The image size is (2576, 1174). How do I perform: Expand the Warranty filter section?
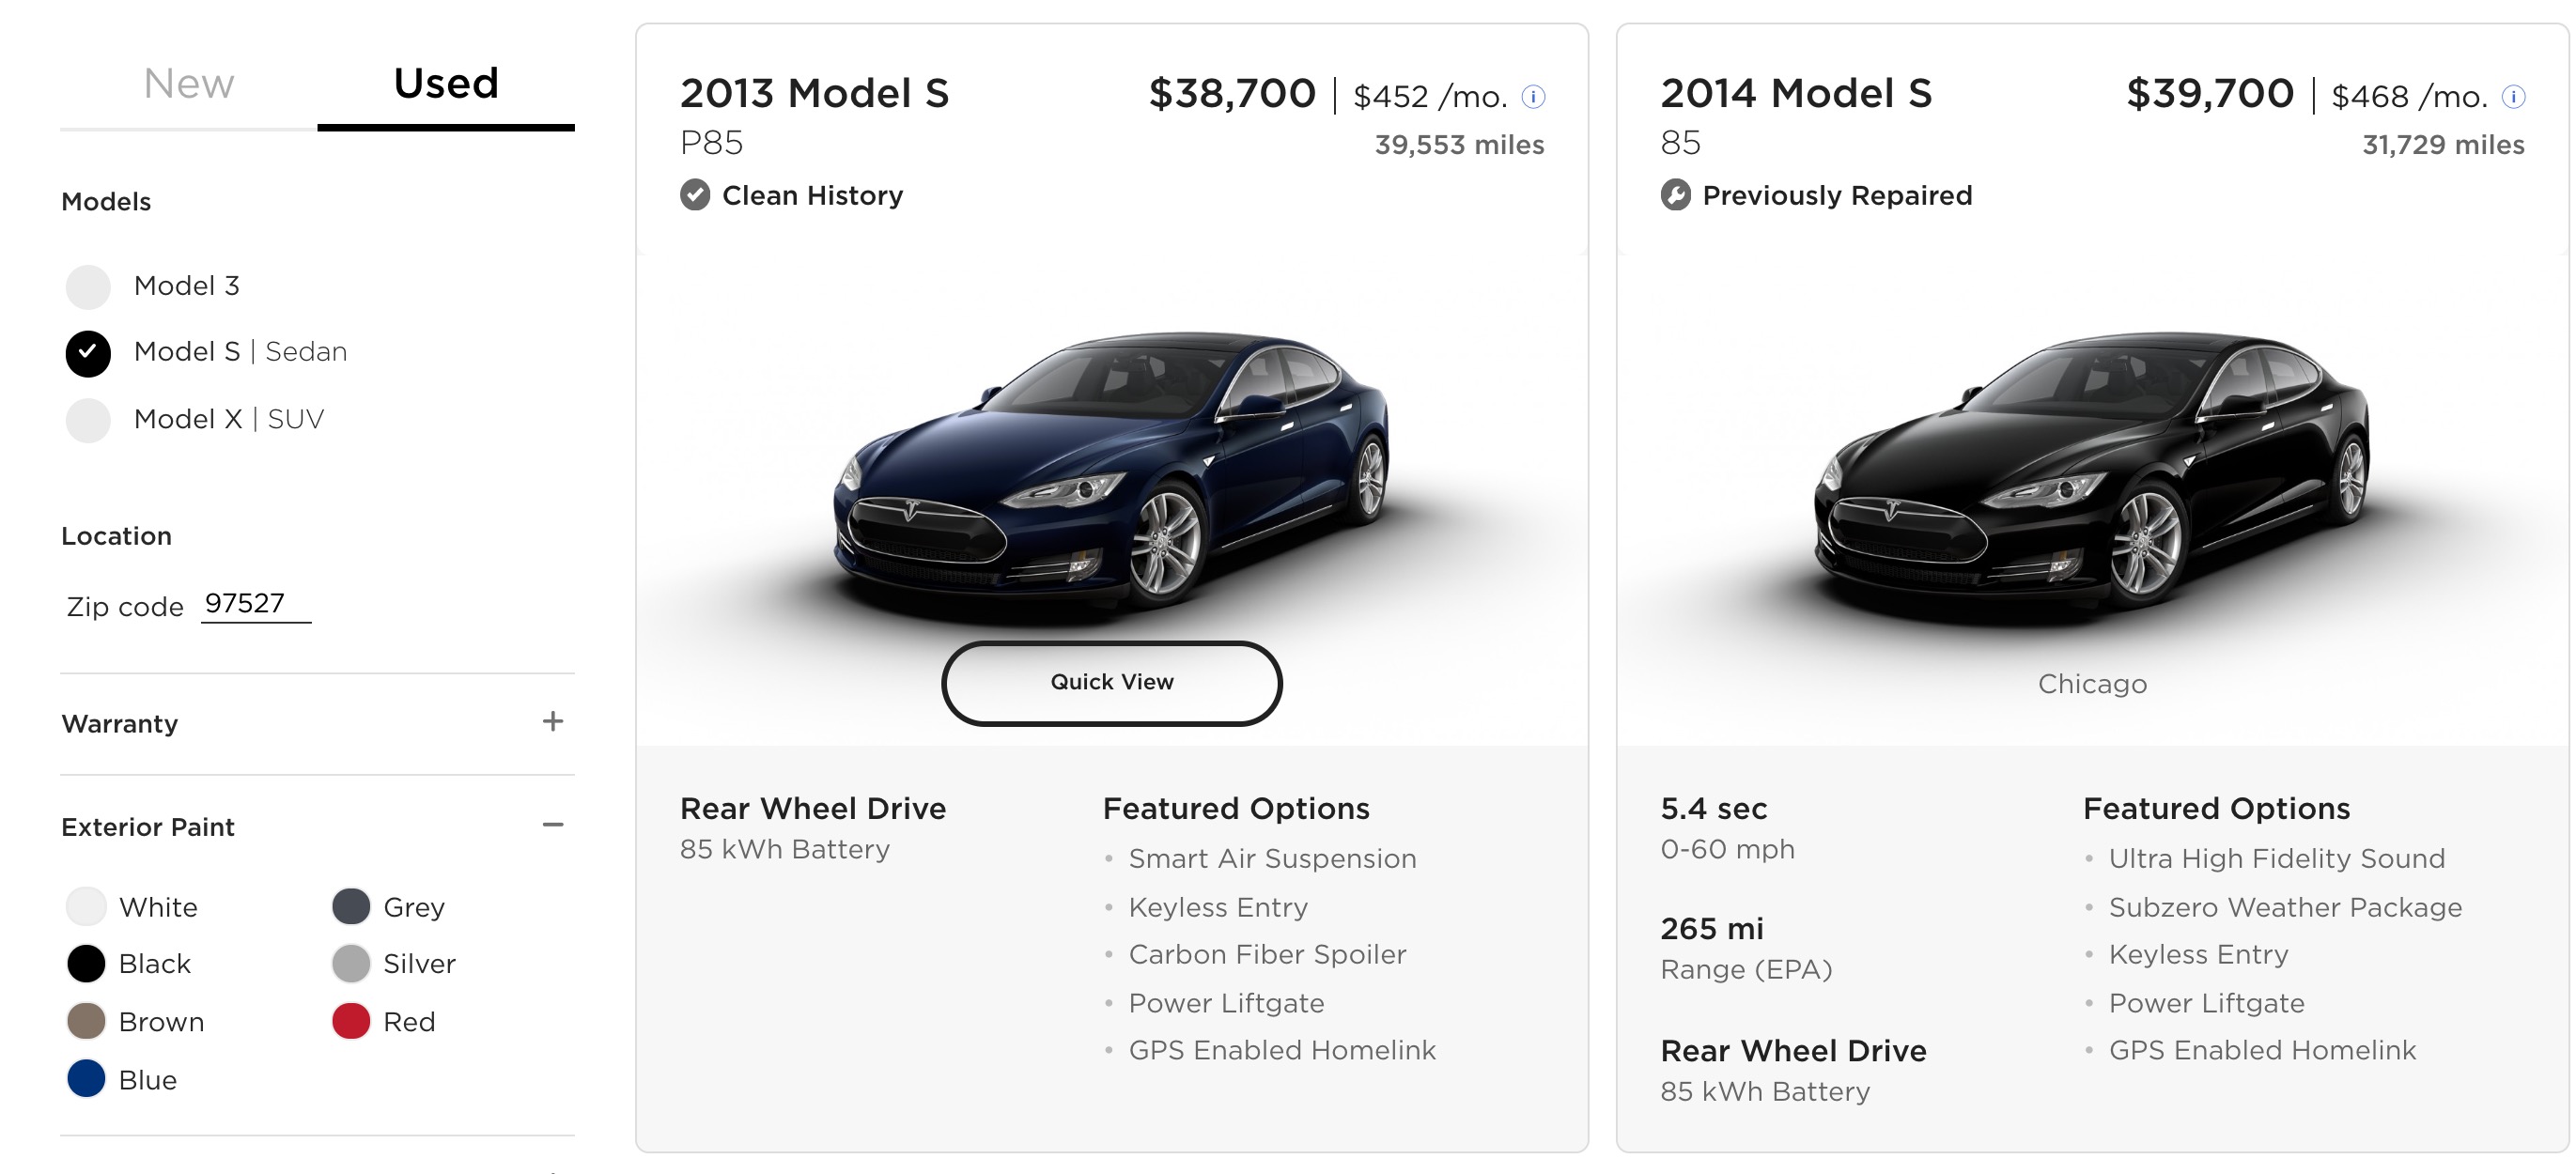552,722
